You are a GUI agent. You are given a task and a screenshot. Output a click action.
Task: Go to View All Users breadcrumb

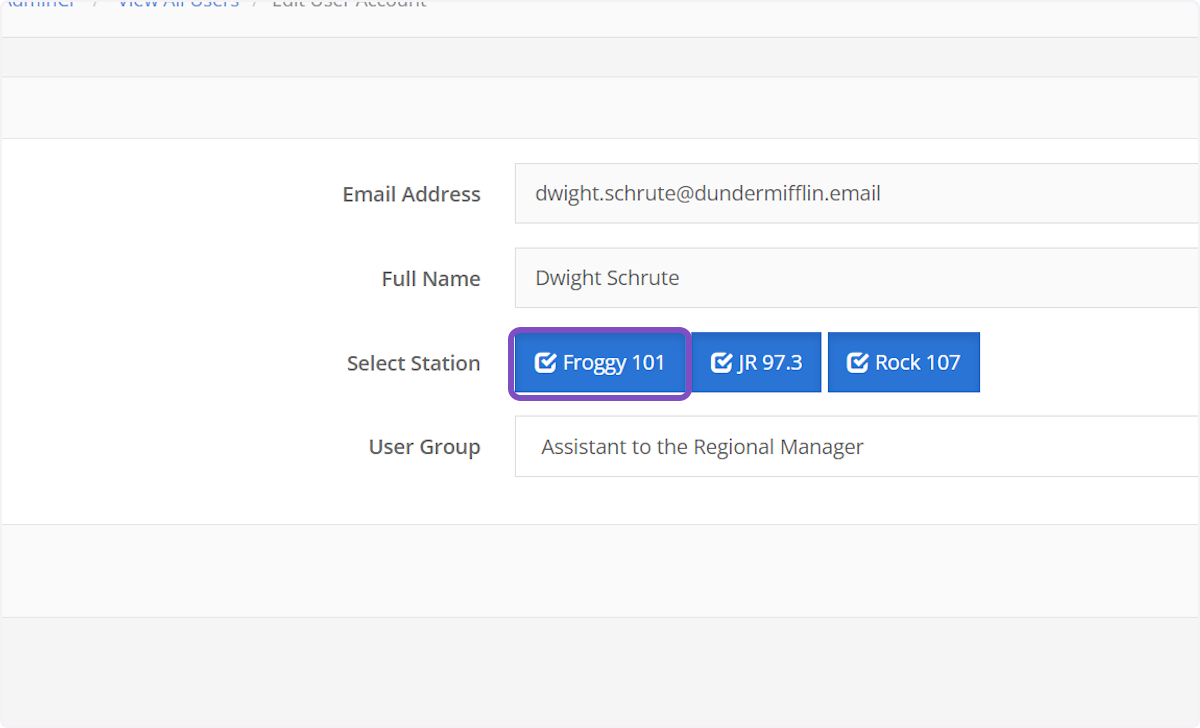[178, 3]
